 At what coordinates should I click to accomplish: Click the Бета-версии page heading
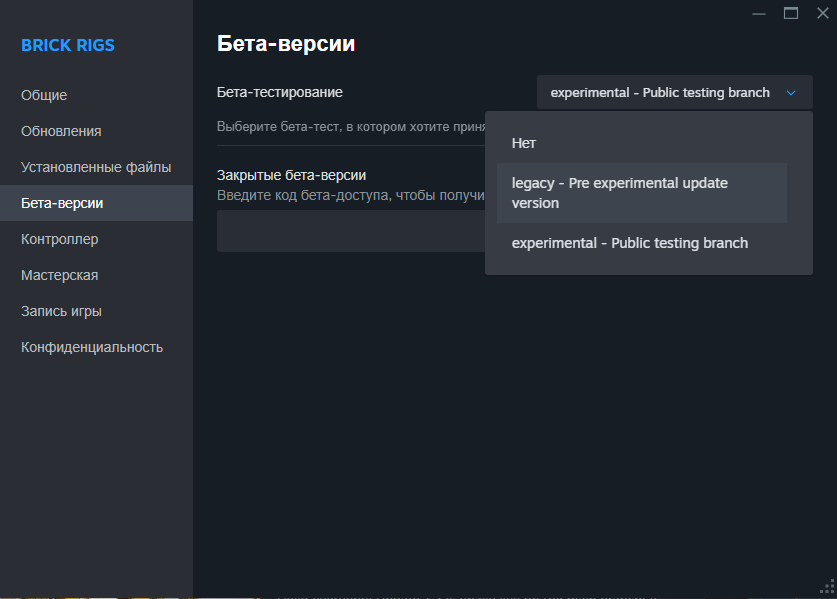286,43
